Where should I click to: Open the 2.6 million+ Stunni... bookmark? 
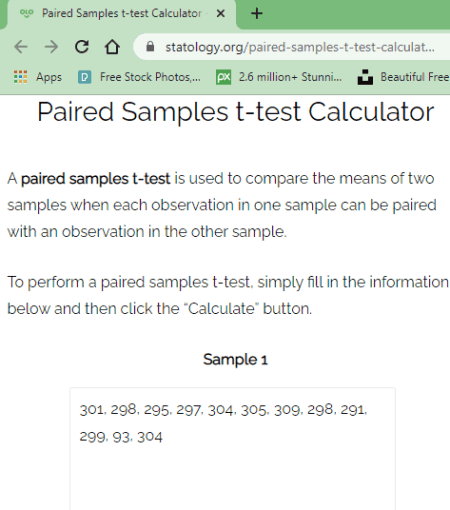279,77
